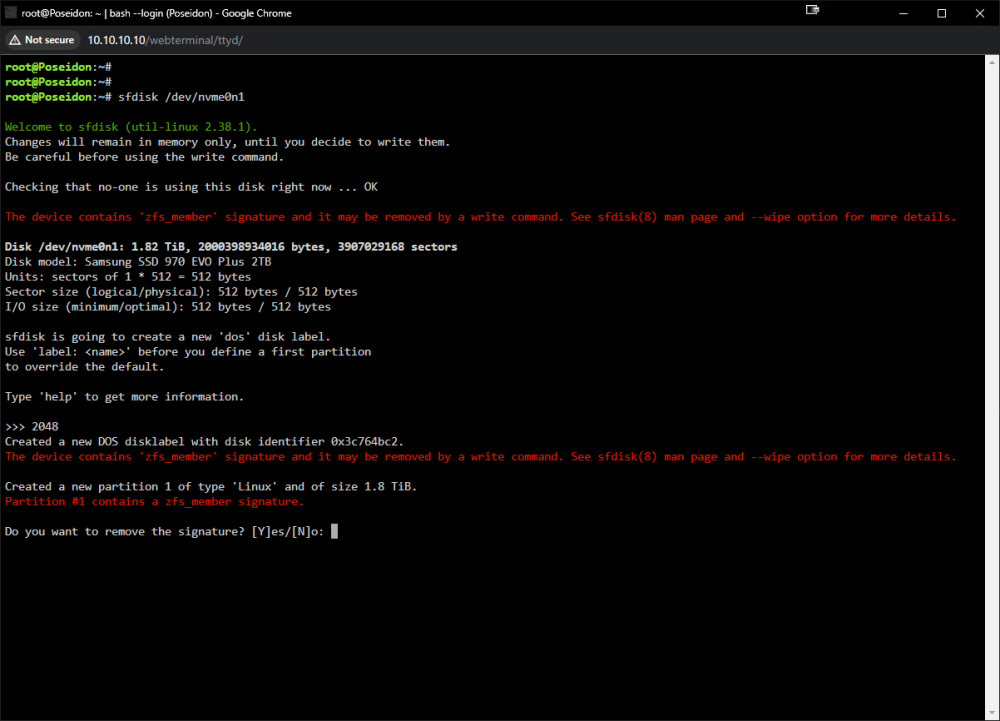Click 'Be careful before using the write command.' line
The height and width of the screenshot is (721, 1000).
click(144, 157)
